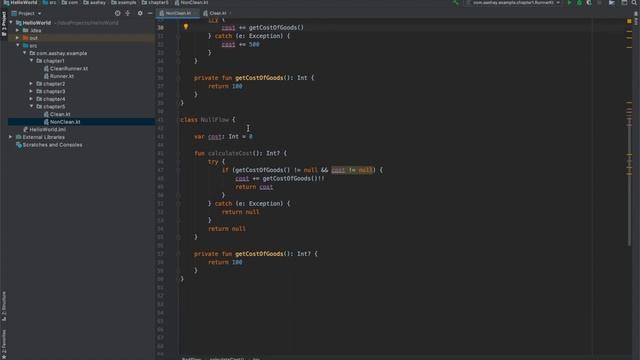Click the run-with-coverage icon

point(589,3)
